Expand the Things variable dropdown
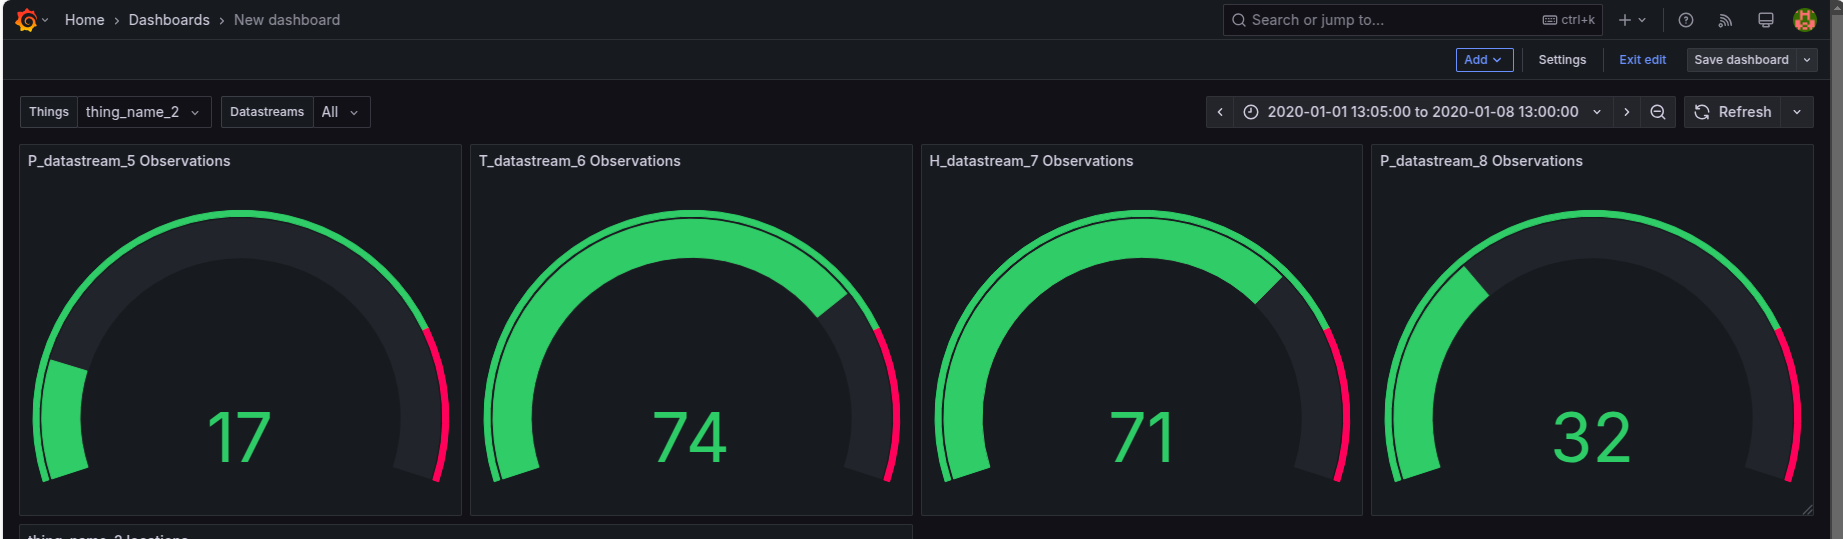Screen dimensions: 1843x539 click(143, 112)
